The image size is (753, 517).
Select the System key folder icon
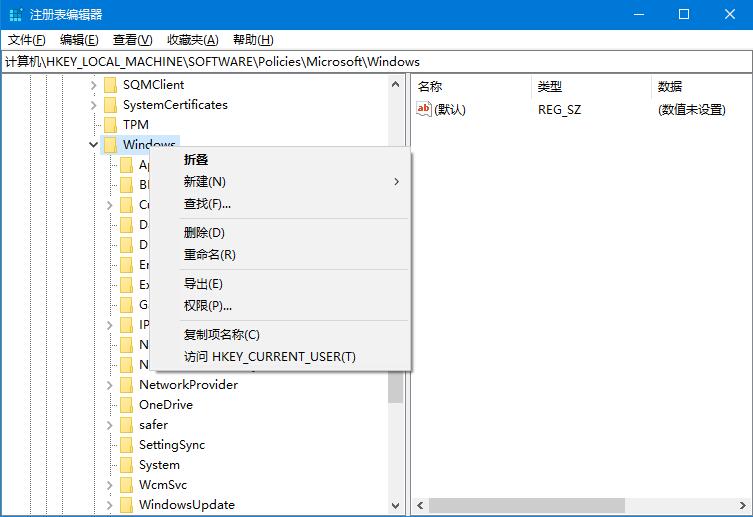[126, 465]
